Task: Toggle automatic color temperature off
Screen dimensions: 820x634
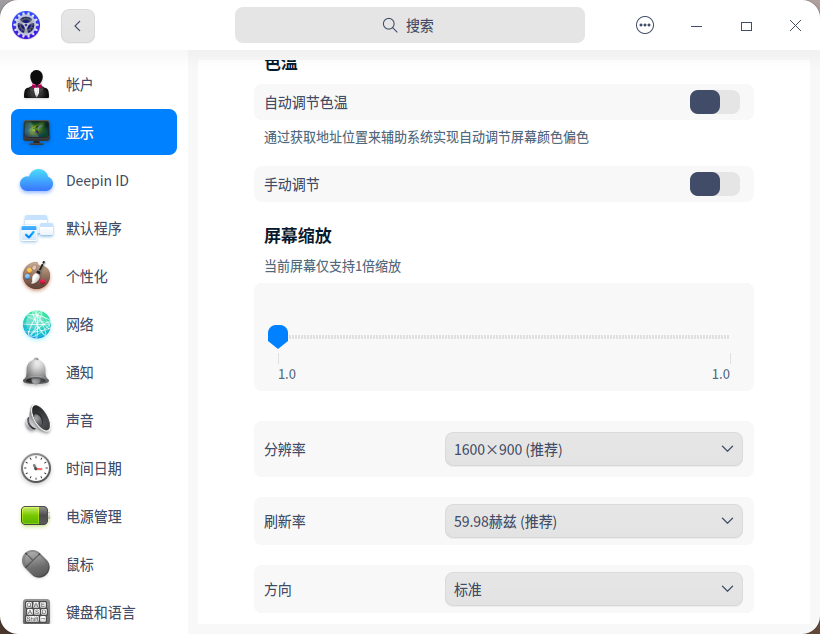Action: [x=714, y=102]
